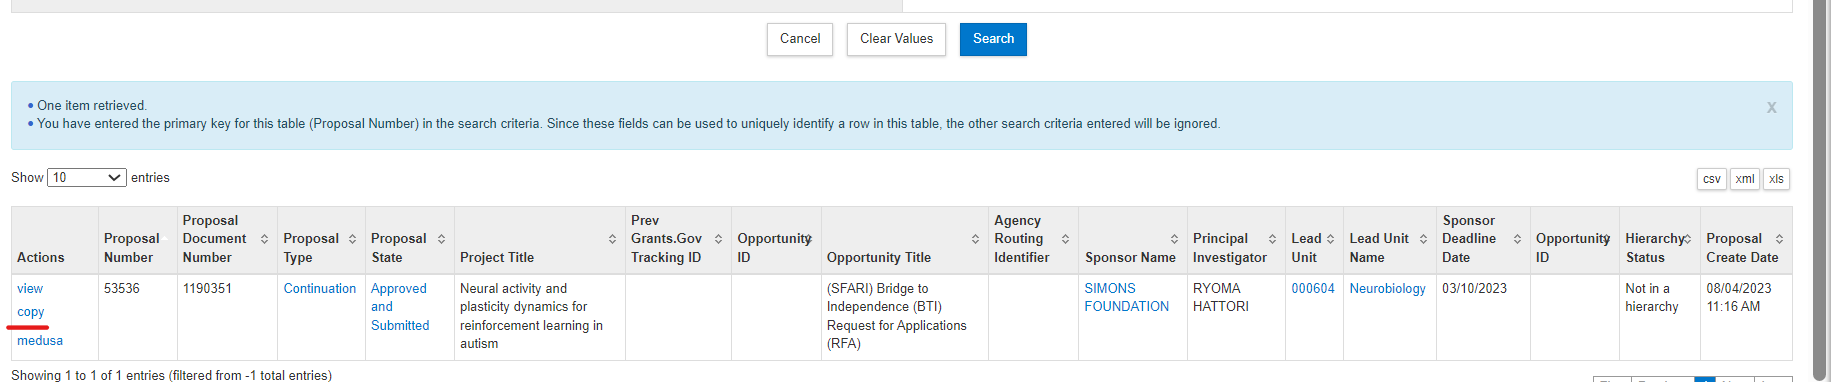1831x382 pixels.
Task: Click the blue Search button
Action: (x=993, y=39)
